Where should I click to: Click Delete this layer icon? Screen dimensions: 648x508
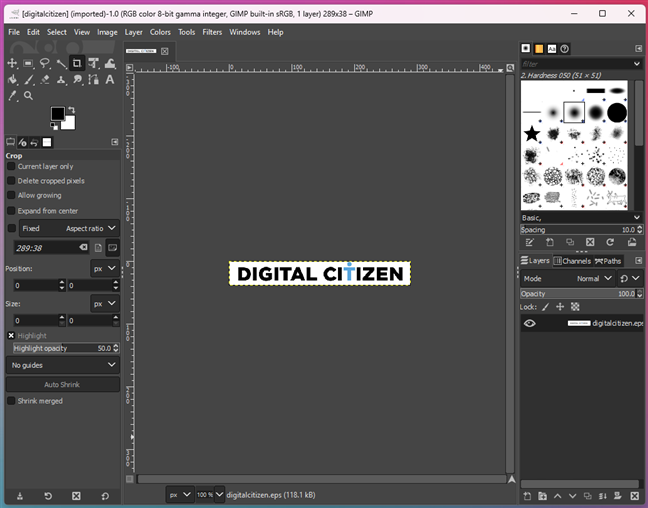click(635, 496)
